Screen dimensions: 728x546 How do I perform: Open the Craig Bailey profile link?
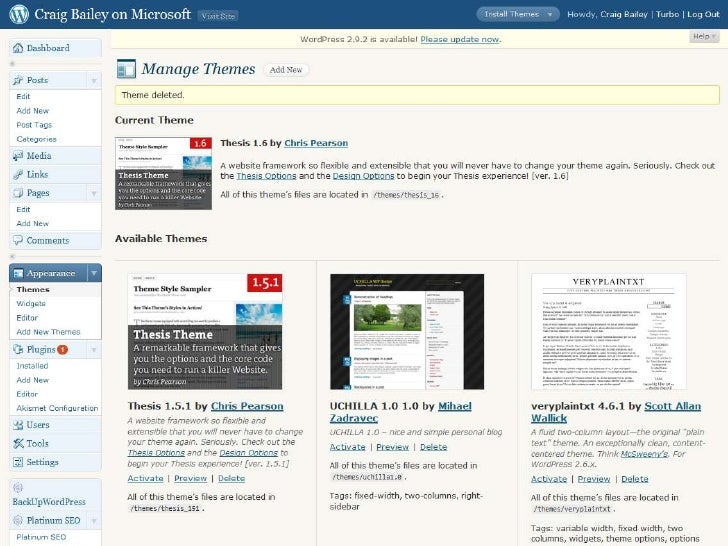(x=624, y=14)
